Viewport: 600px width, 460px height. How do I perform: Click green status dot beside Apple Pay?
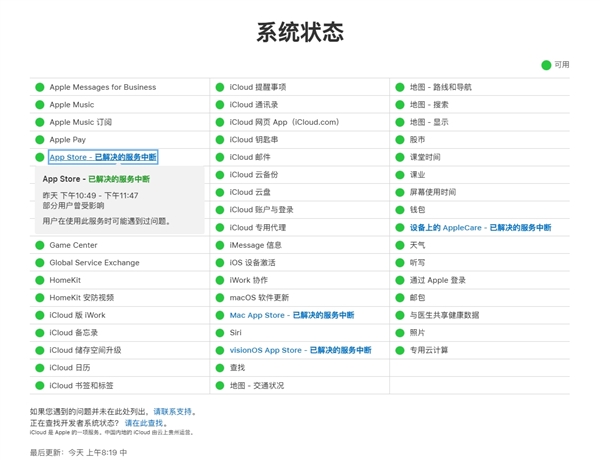click(40, 140)
